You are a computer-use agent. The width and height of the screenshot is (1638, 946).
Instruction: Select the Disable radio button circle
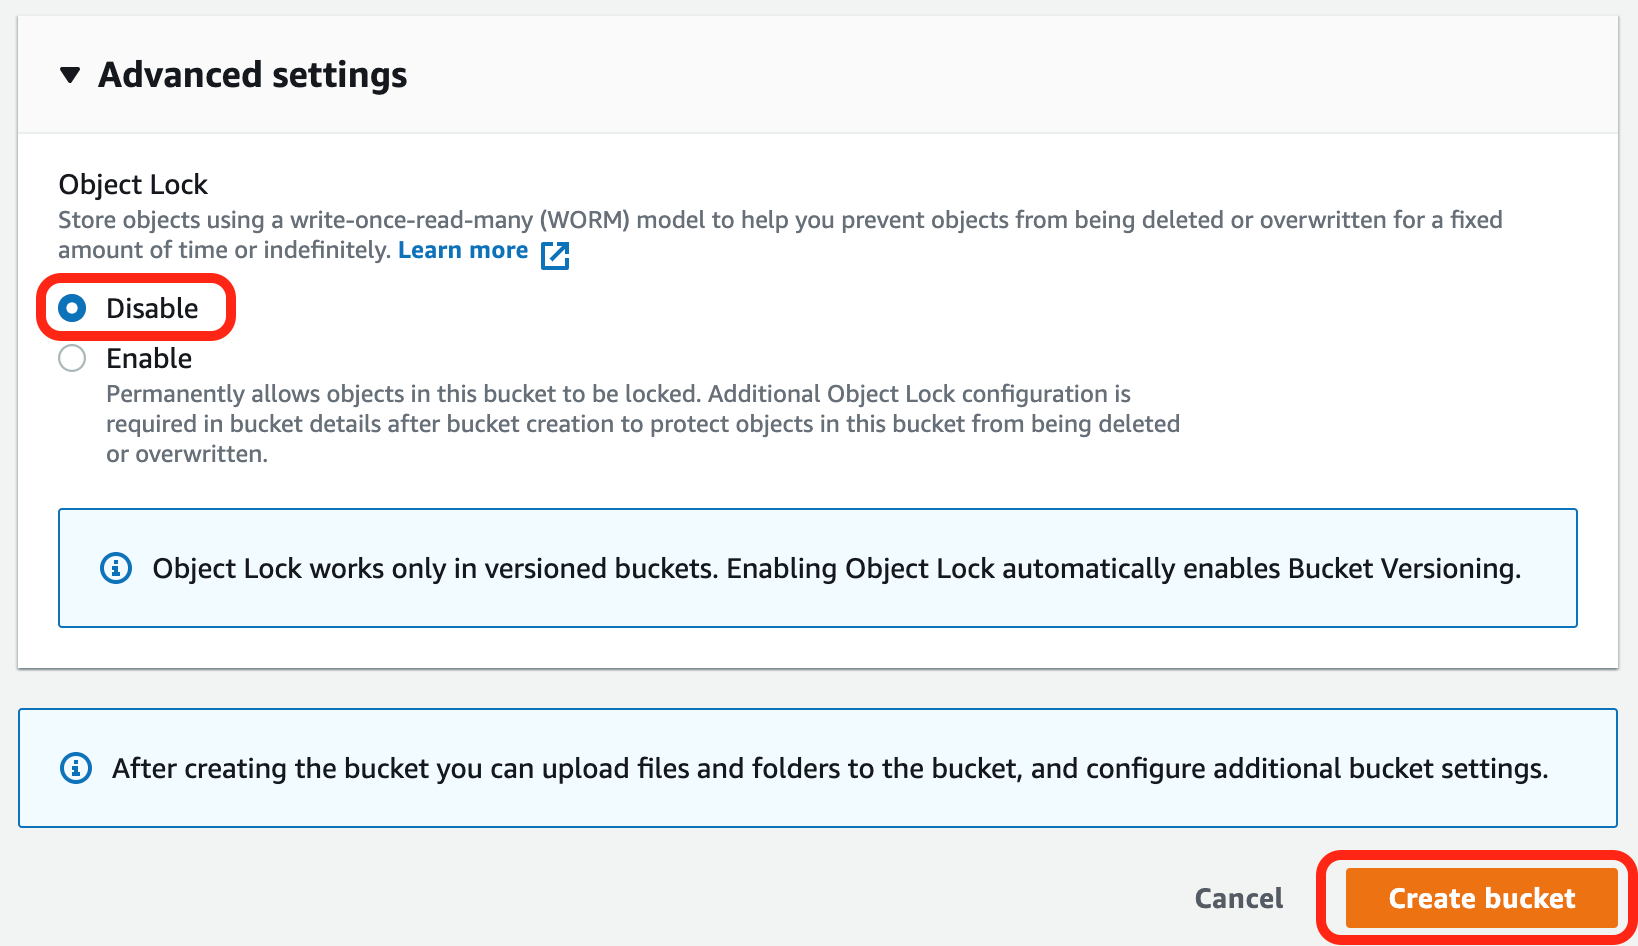click(x=72, y=308)
